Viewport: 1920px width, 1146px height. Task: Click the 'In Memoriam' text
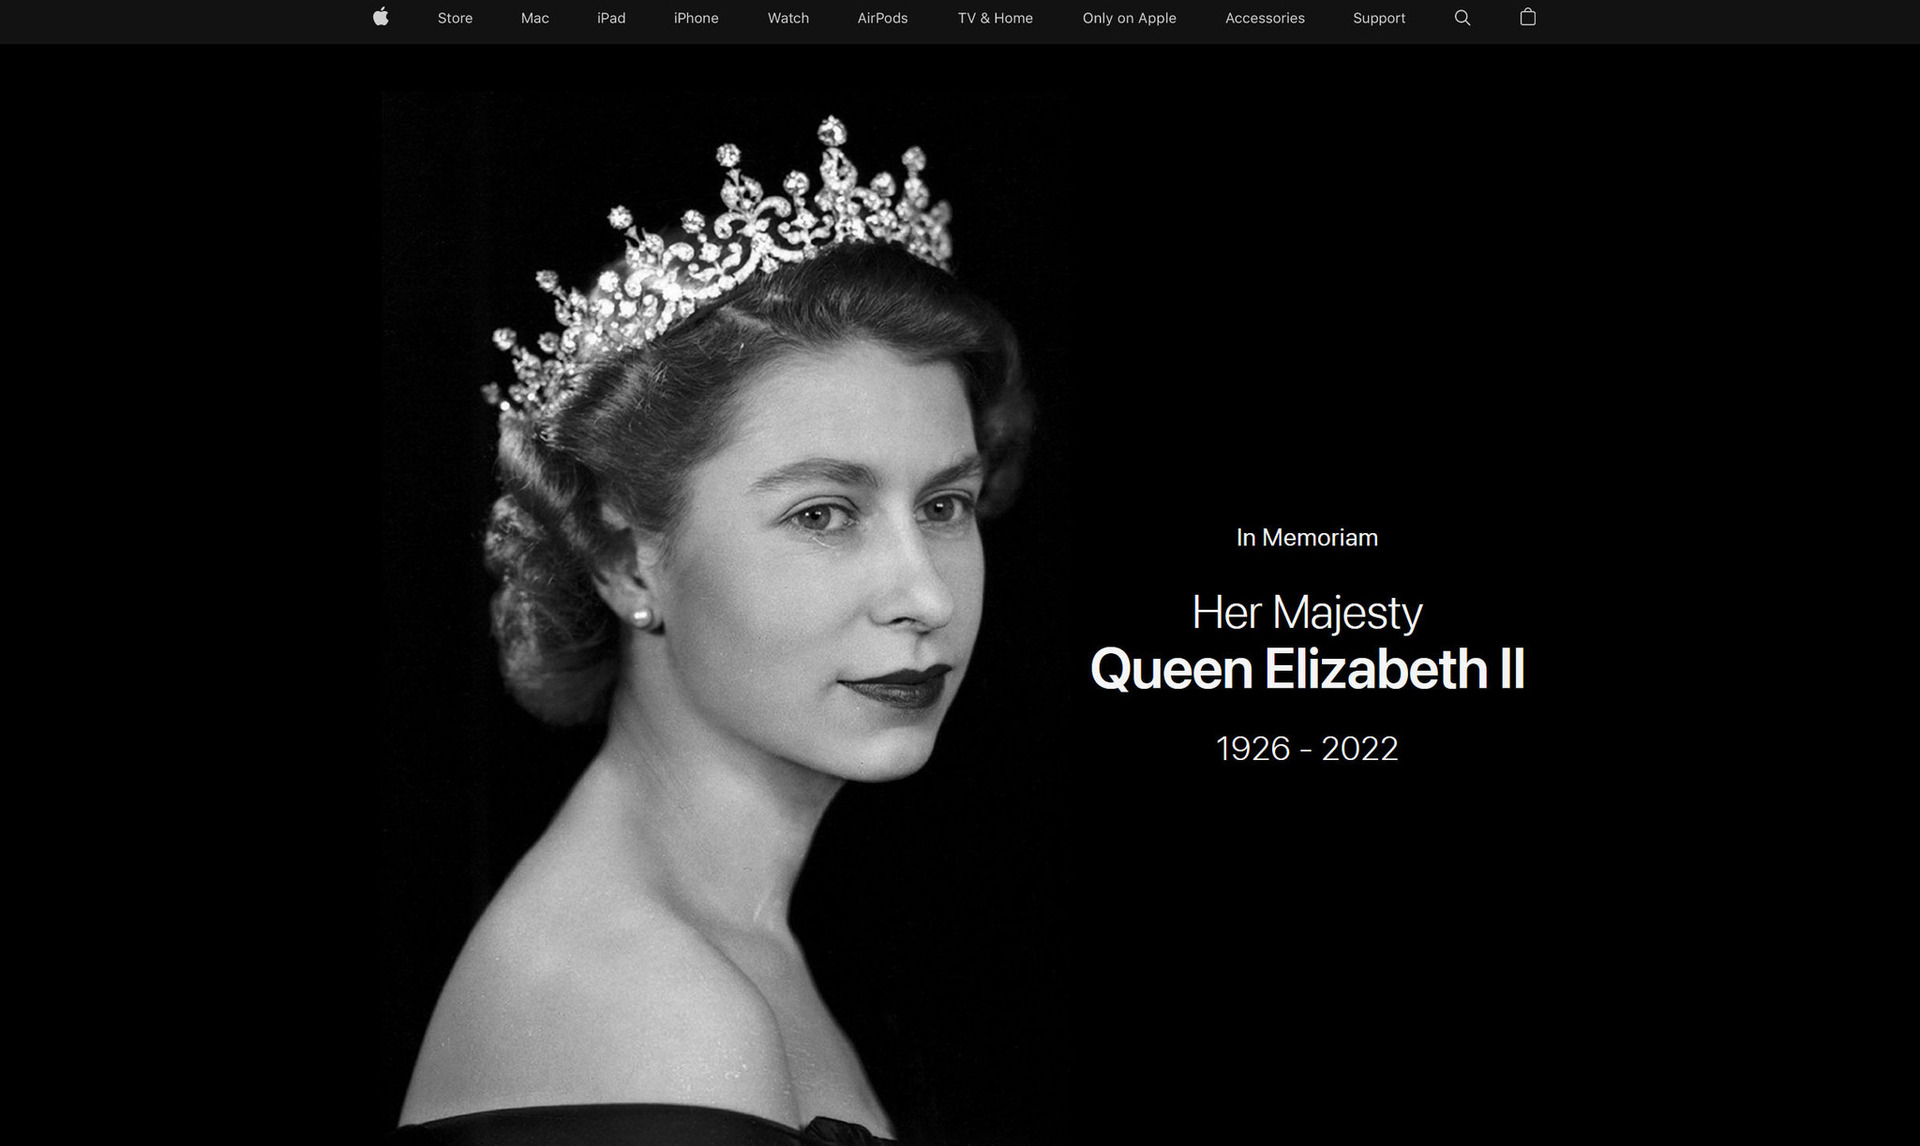coord(1307,538)
